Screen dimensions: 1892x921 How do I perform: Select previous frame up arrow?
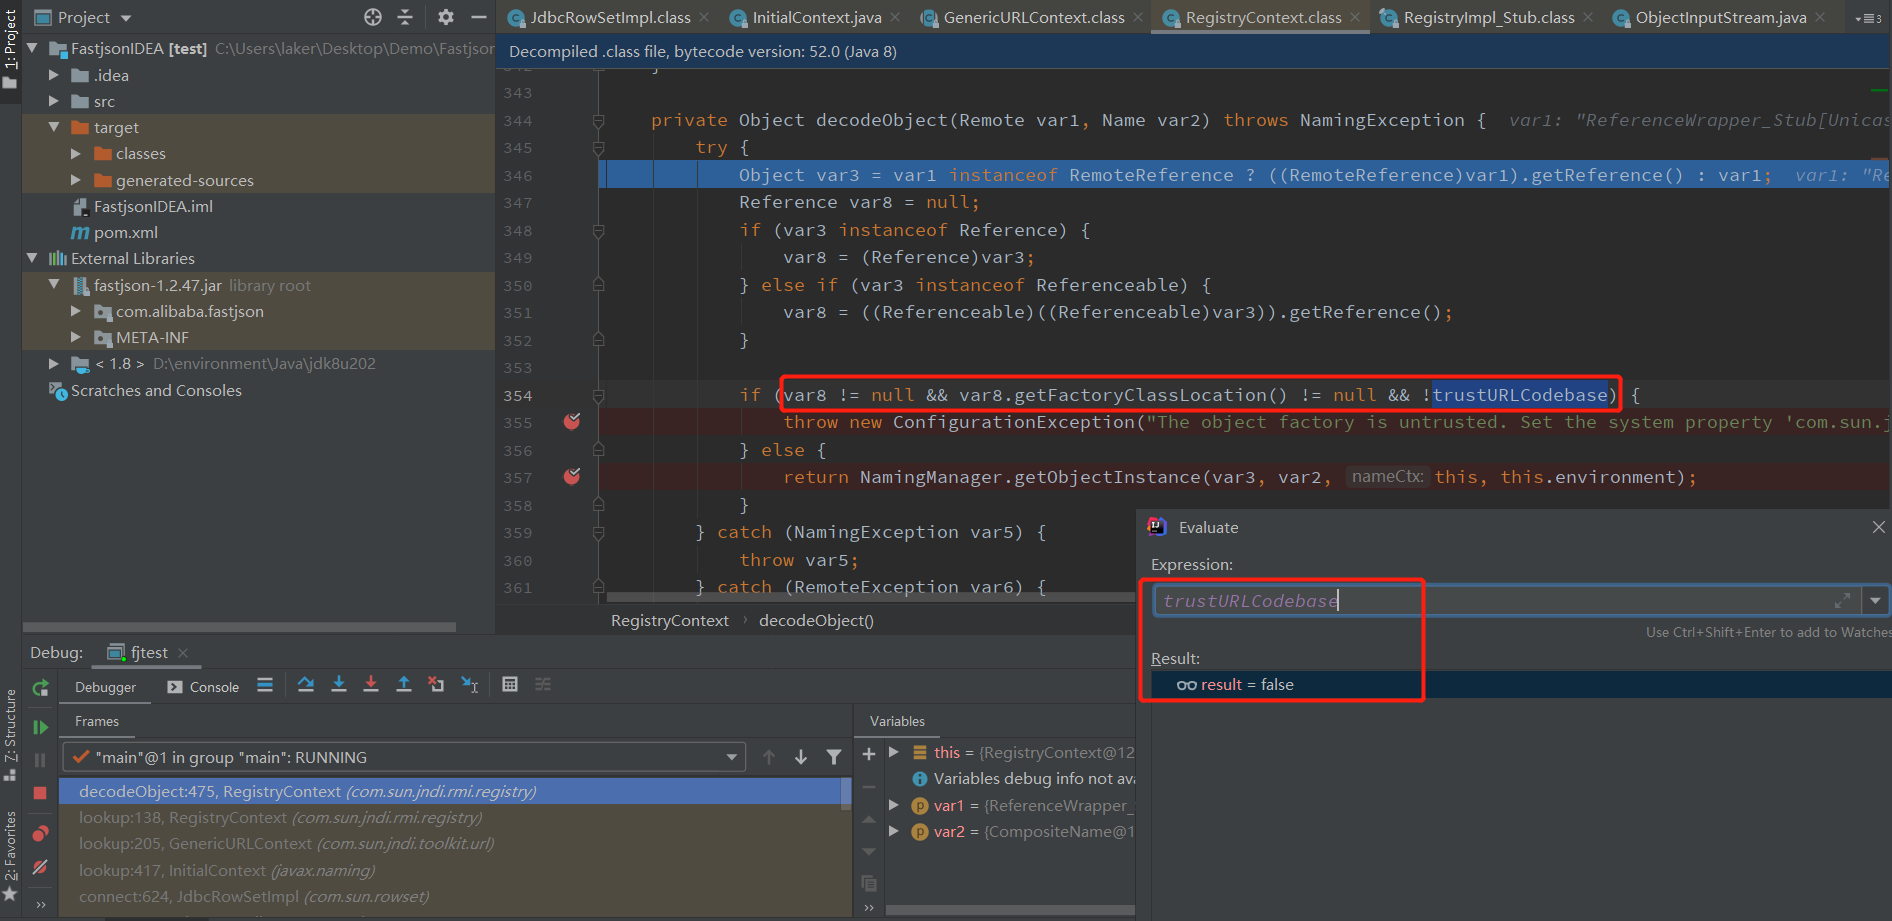769,757
